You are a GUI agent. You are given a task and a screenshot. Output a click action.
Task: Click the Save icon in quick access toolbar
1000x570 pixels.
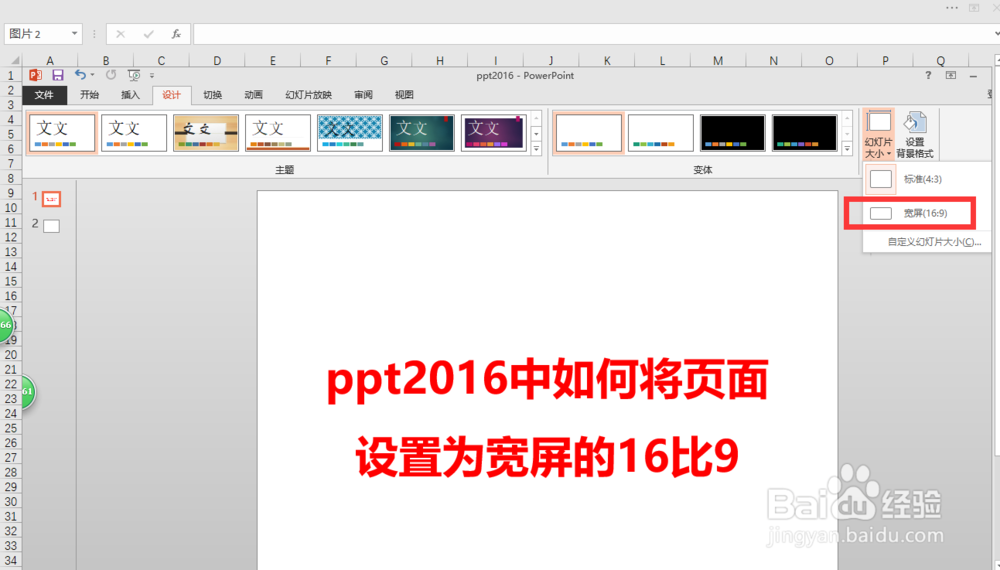57,75
